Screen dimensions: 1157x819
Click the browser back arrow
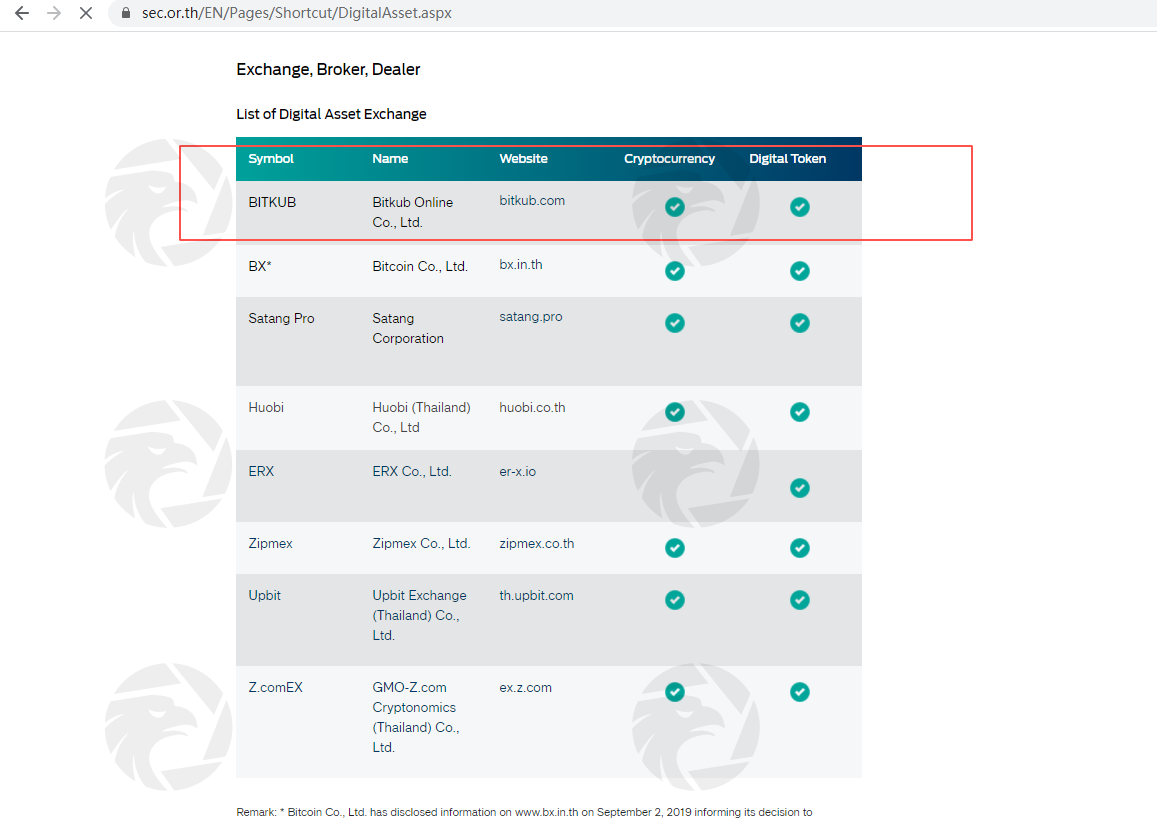pyautogui.click(x=22, y=13)
